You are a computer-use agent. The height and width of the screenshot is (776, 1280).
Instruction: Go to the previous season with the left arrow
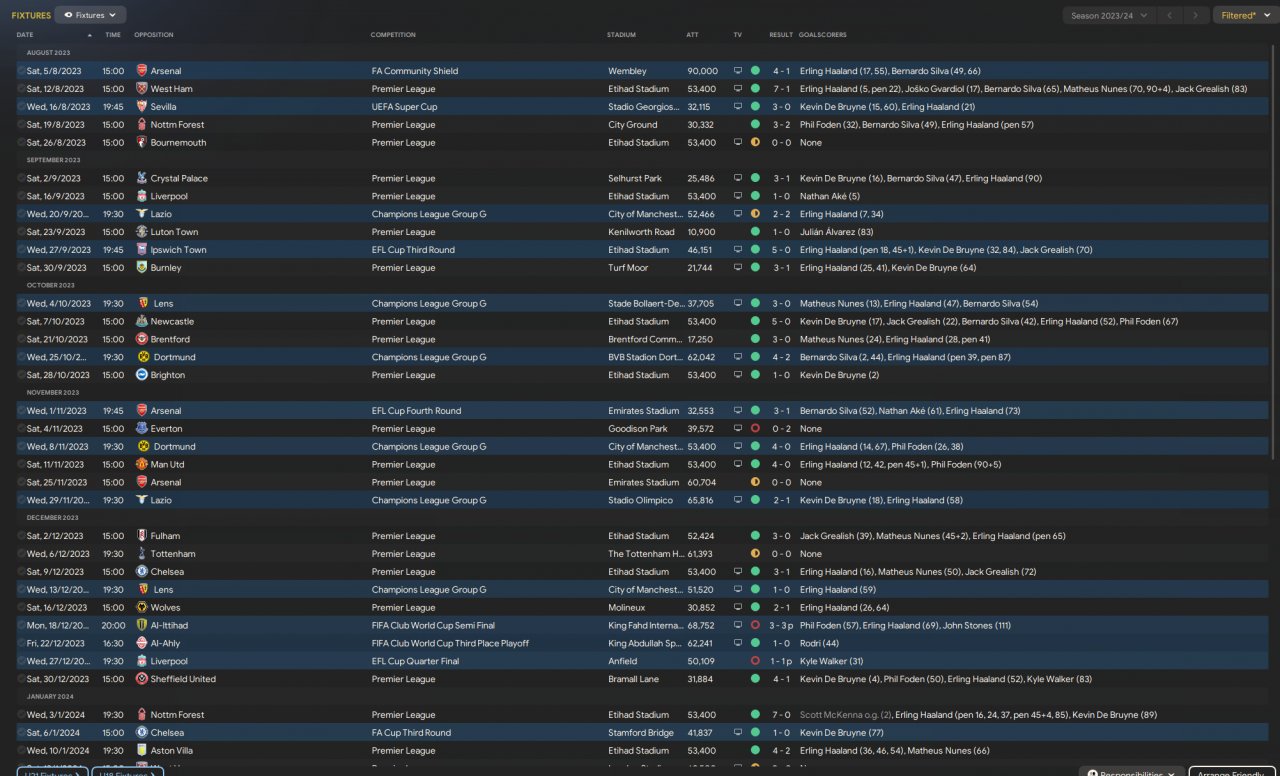(1169, 15)
